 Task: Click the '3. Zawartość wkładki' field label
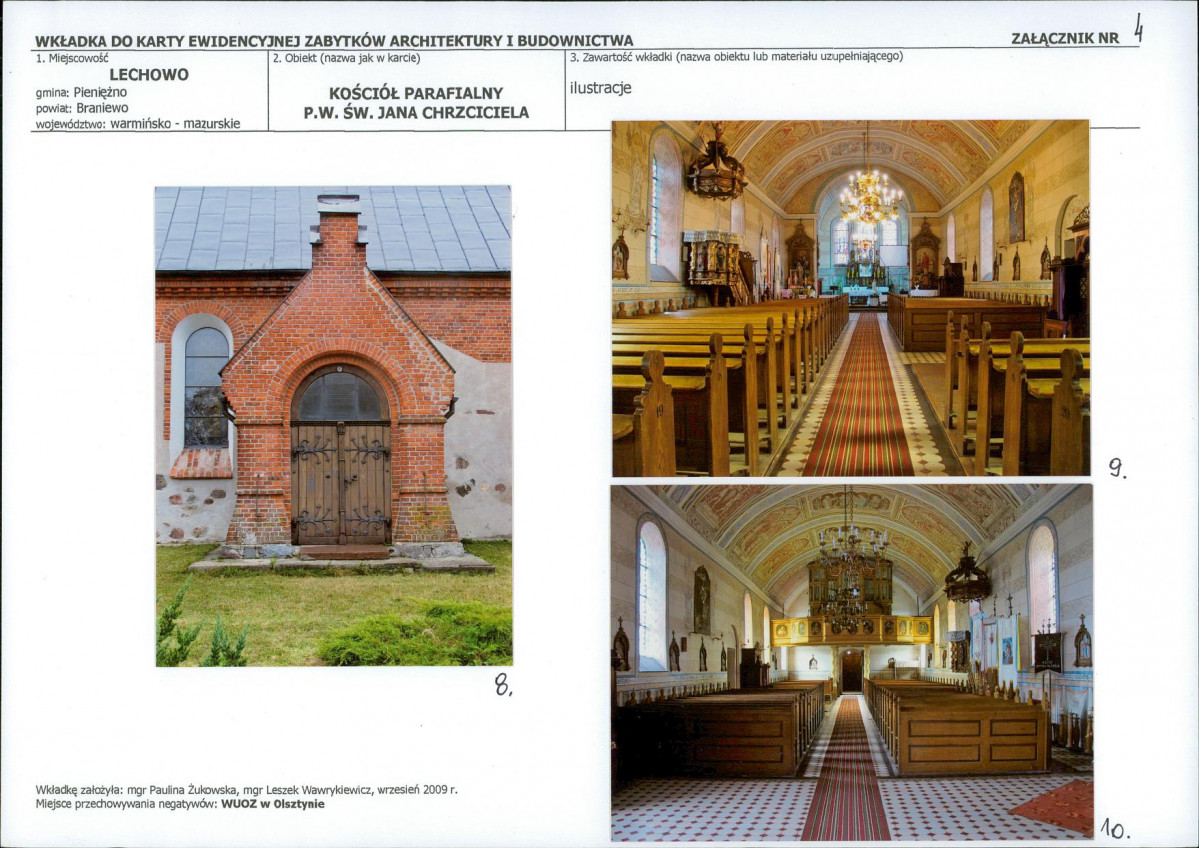point(736,57)
